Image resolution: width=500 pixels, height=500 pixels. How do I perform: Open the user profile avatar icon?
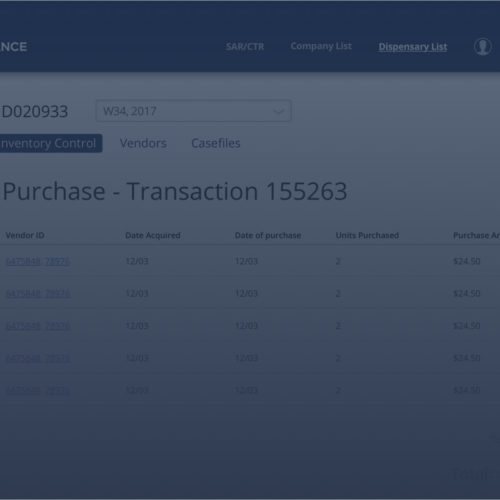tap(483, 47)
